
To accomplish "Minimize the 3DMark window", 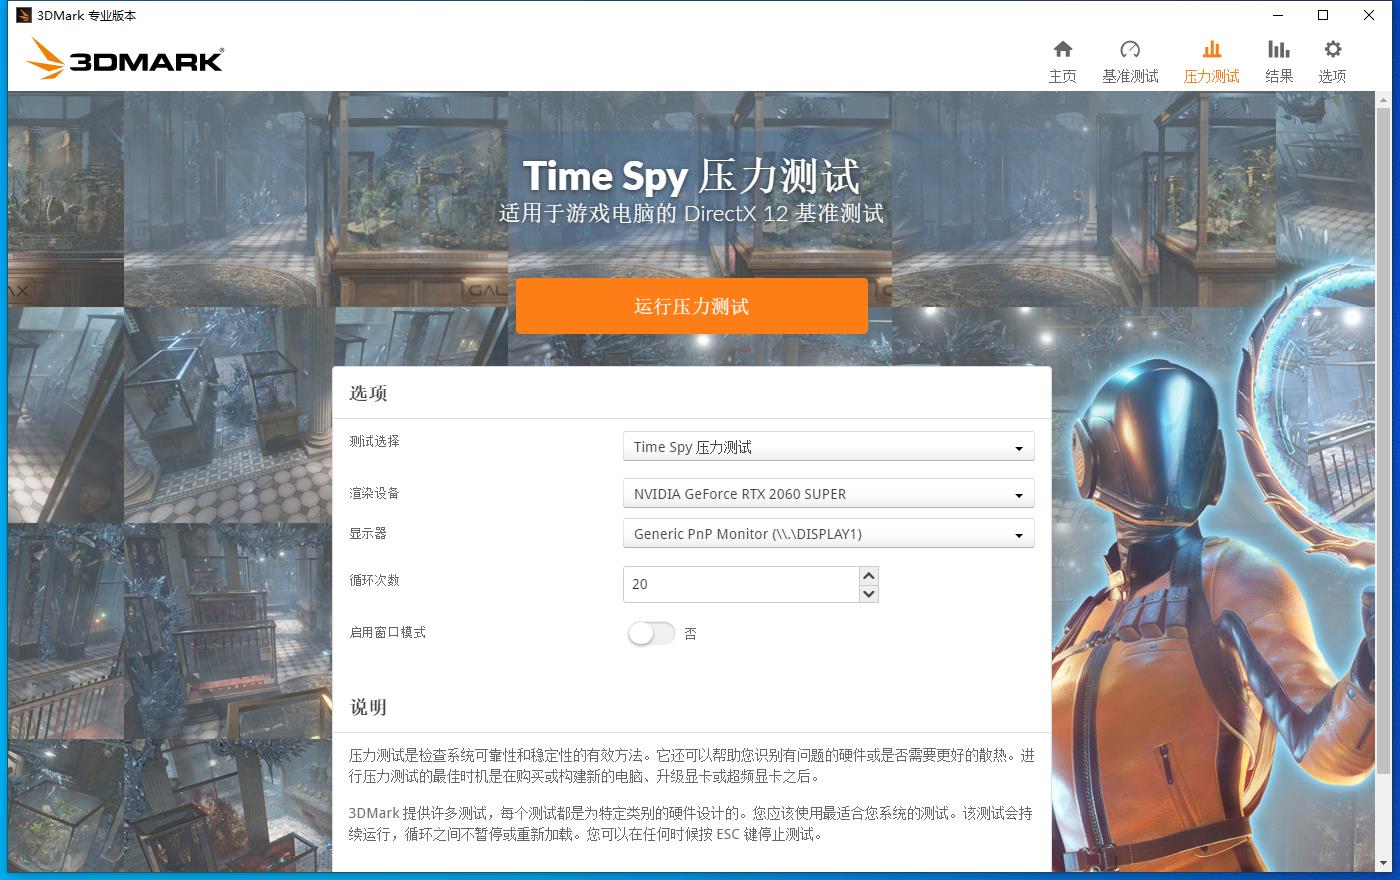I will point(1278,15).
